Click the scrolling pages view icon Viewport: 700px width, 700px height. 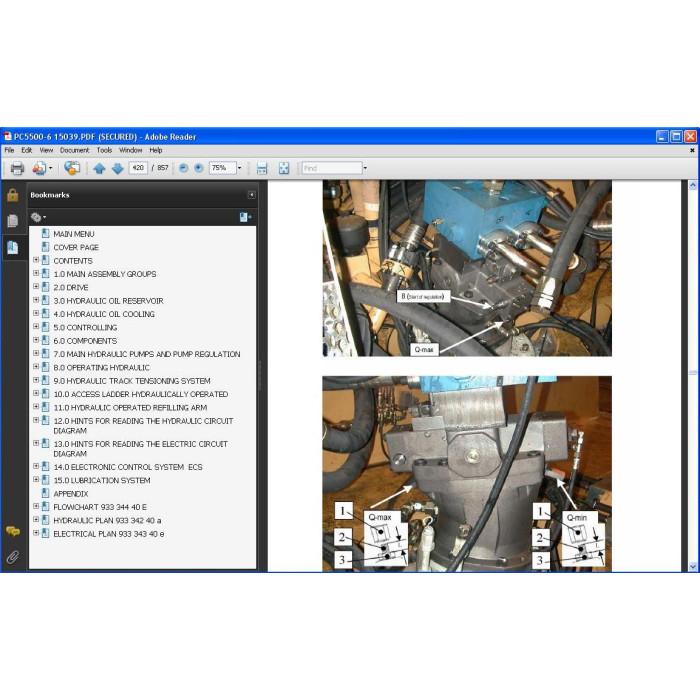(262, 168)
